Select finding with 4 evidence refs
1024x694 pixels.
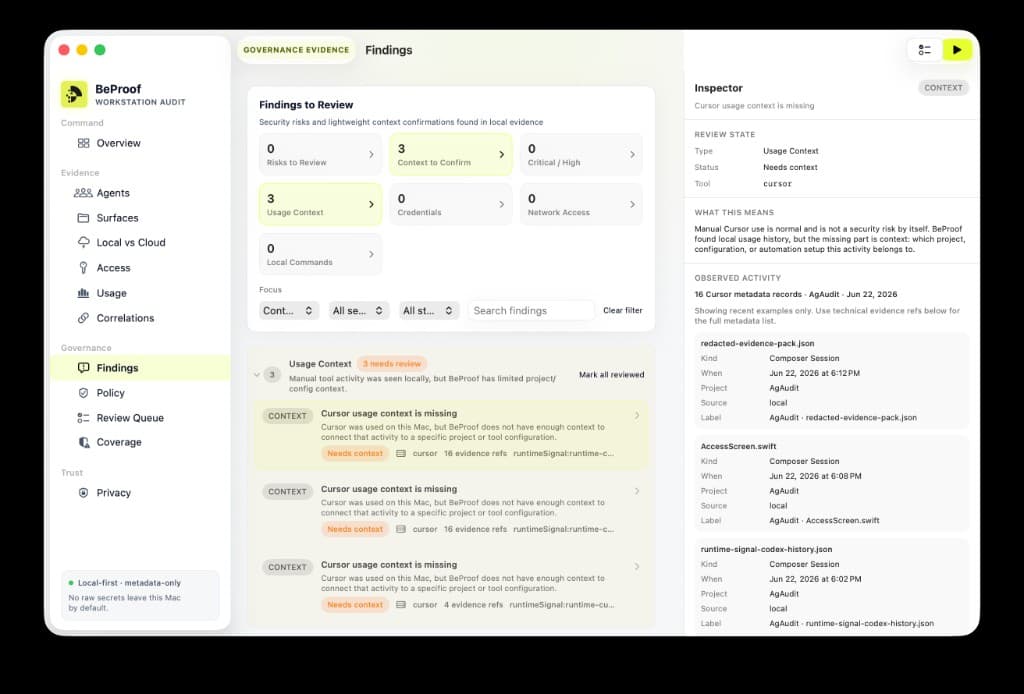[x=451, y=584]
